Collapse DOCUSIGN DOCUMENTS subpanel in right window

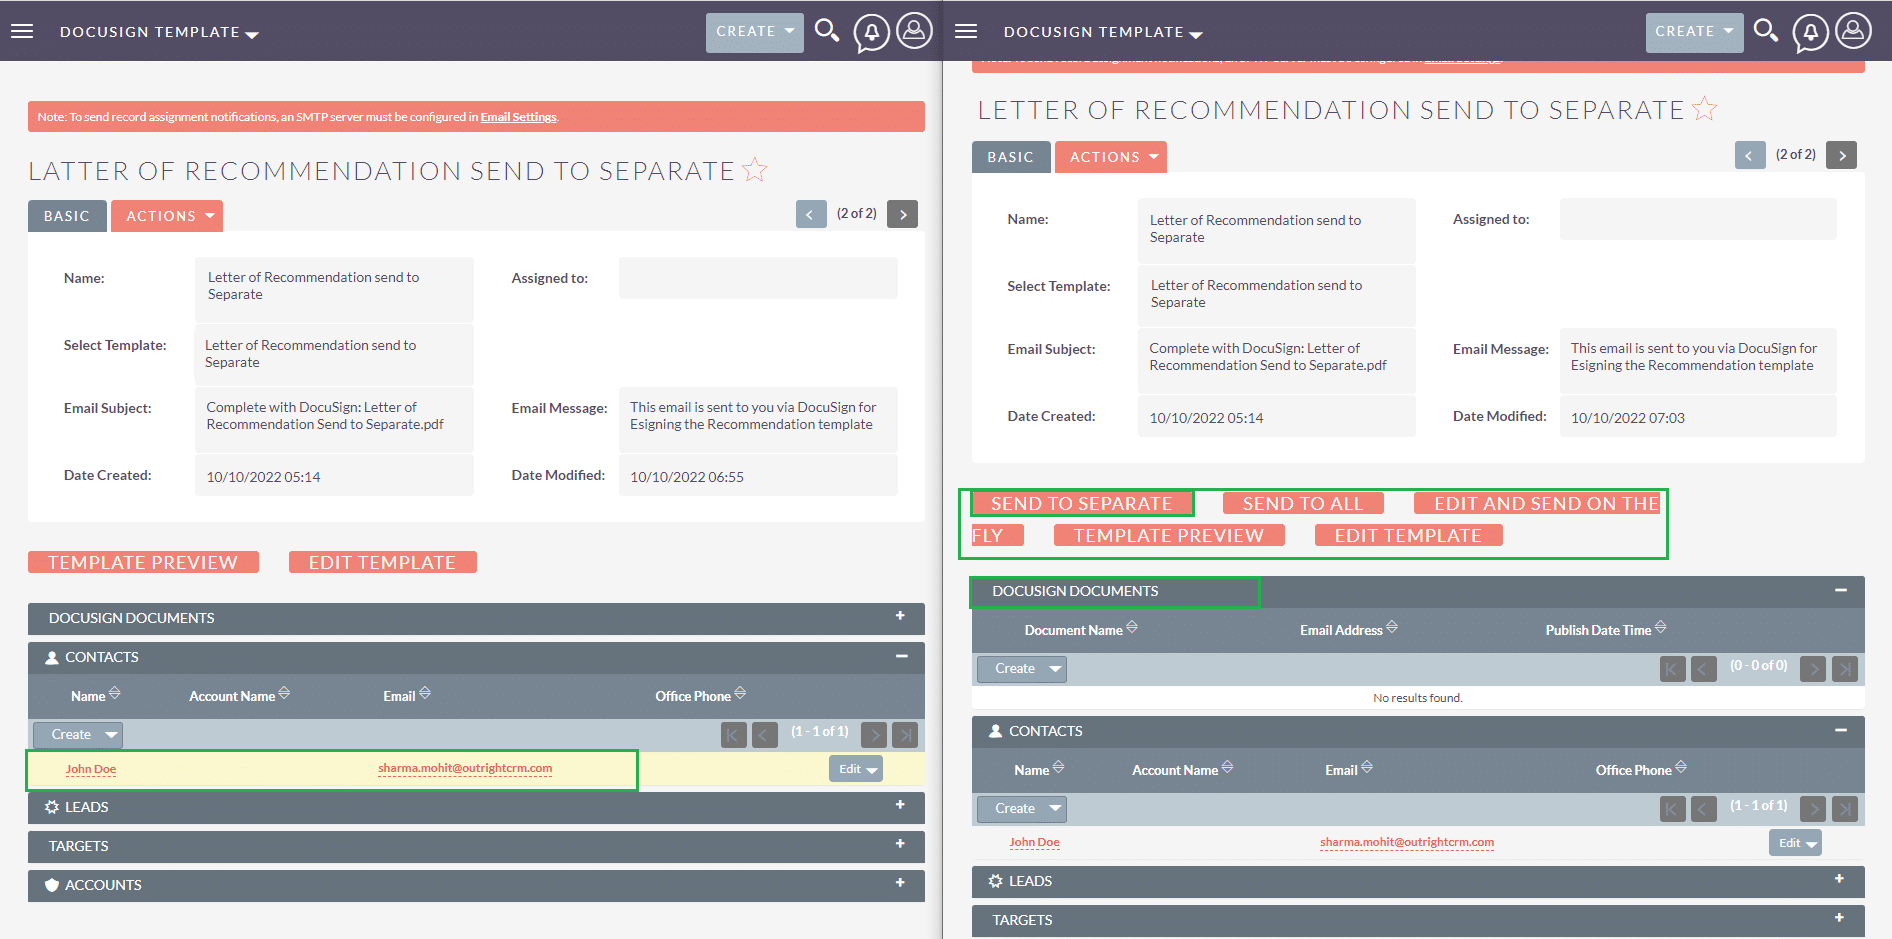(1840, 590)
